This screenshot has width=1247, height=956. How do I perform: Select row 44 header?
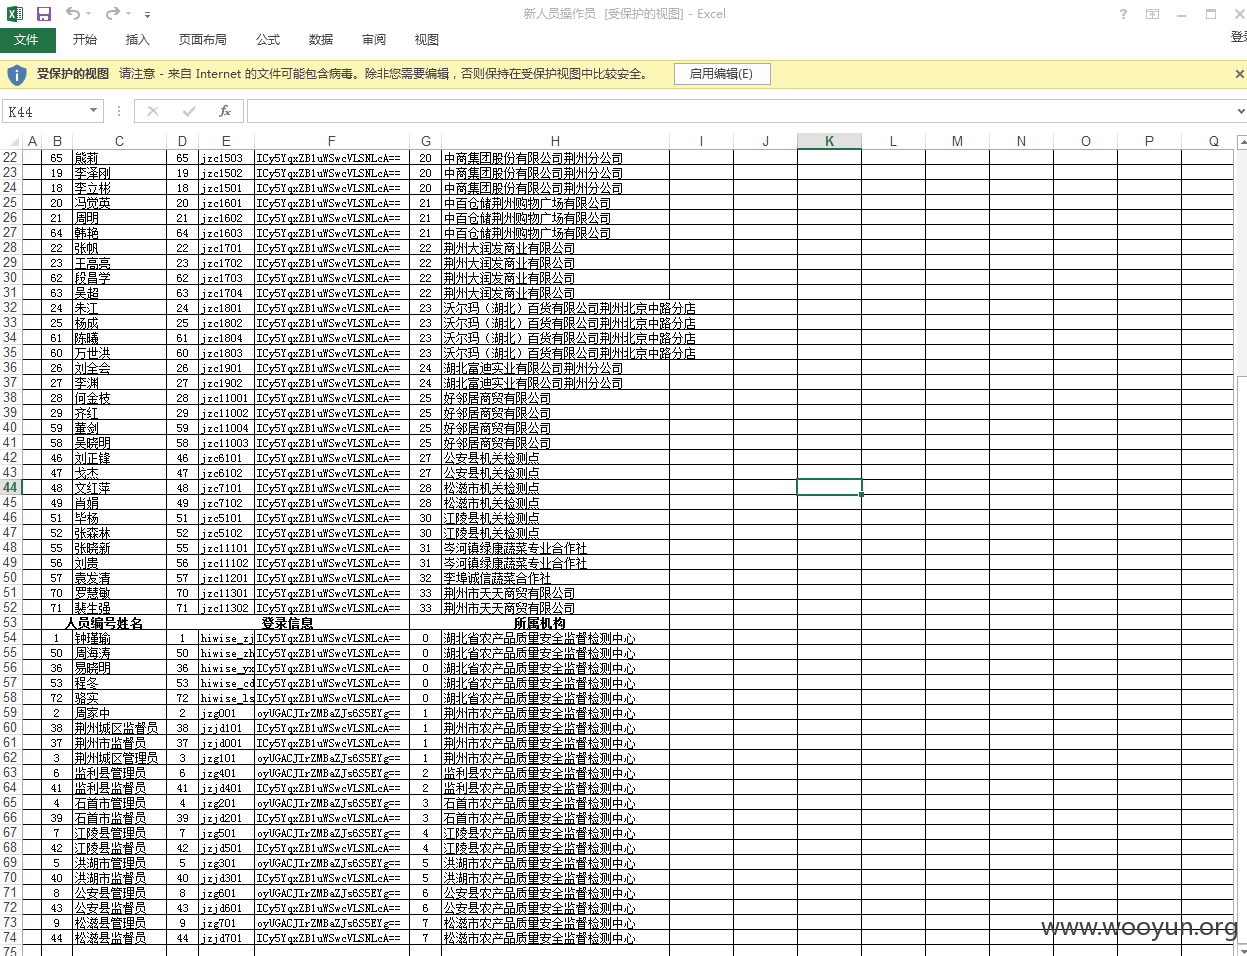coord(10,488)
